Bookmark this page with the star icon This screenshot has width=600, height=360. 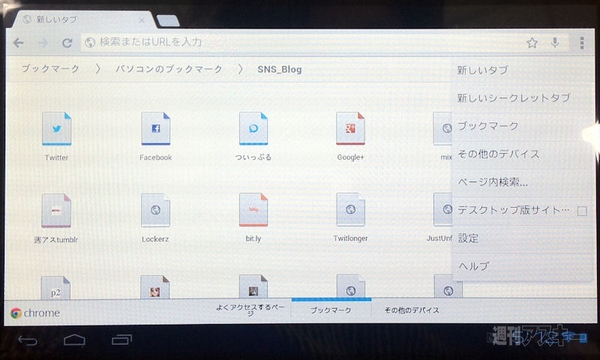point(532,43)
